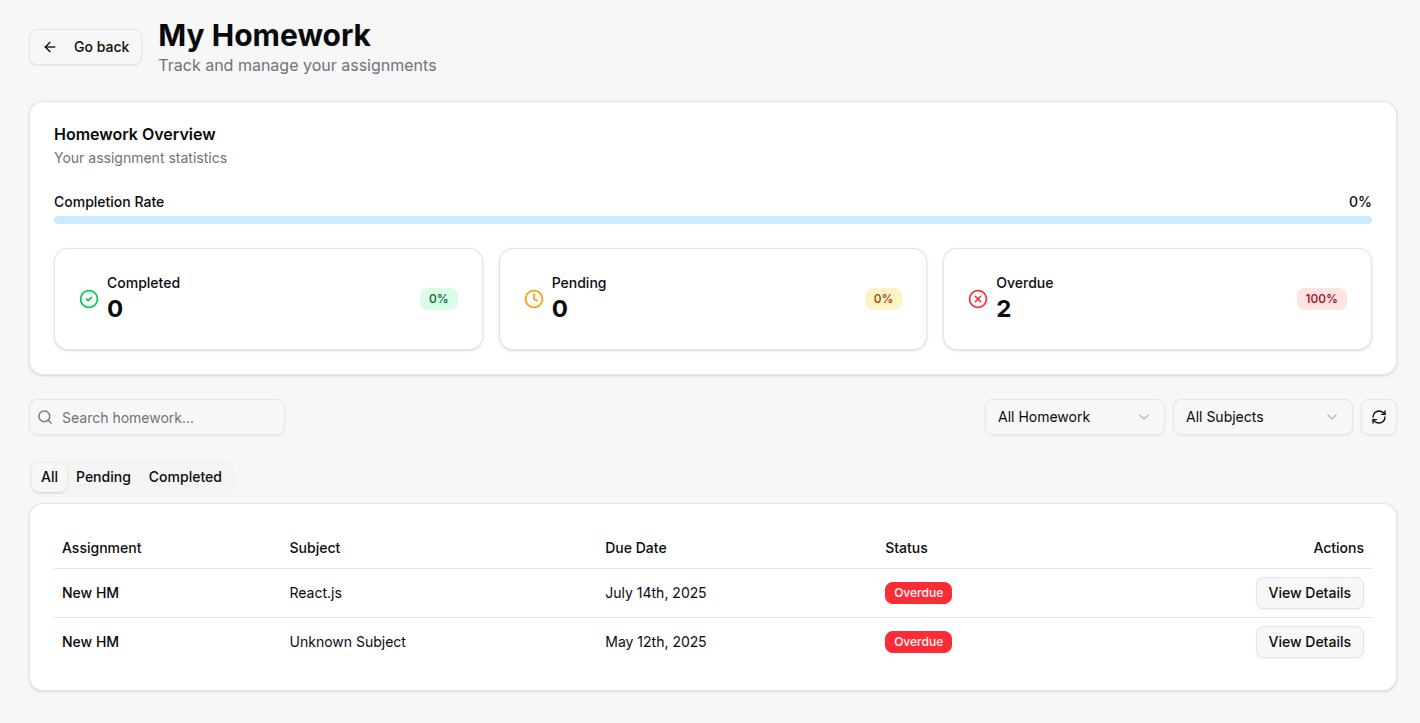Select the All tab
The height and width of the screenshot is (723, 1420).
coord(49,477)
